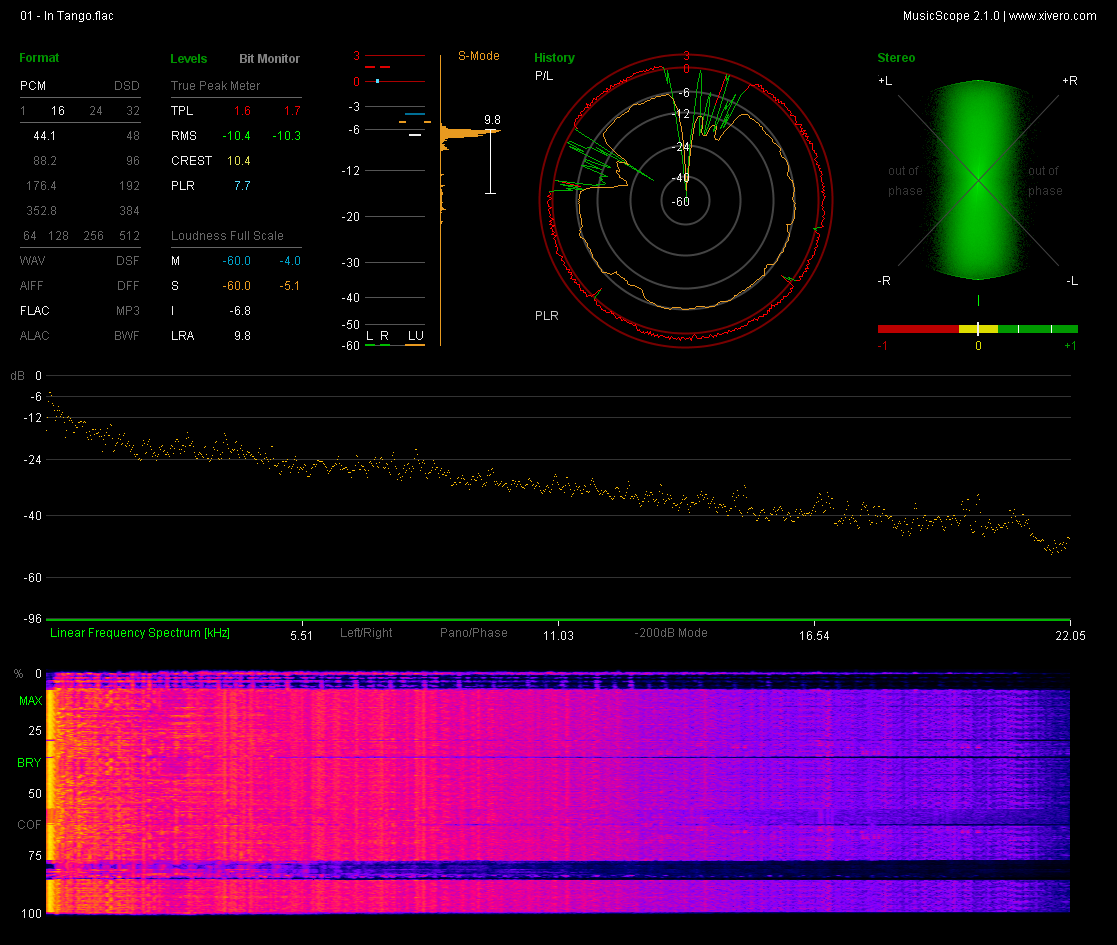Viewport: 1117px width, 945px height.
Task: Click the L channel meter indicator
Action: coord(370,336)
